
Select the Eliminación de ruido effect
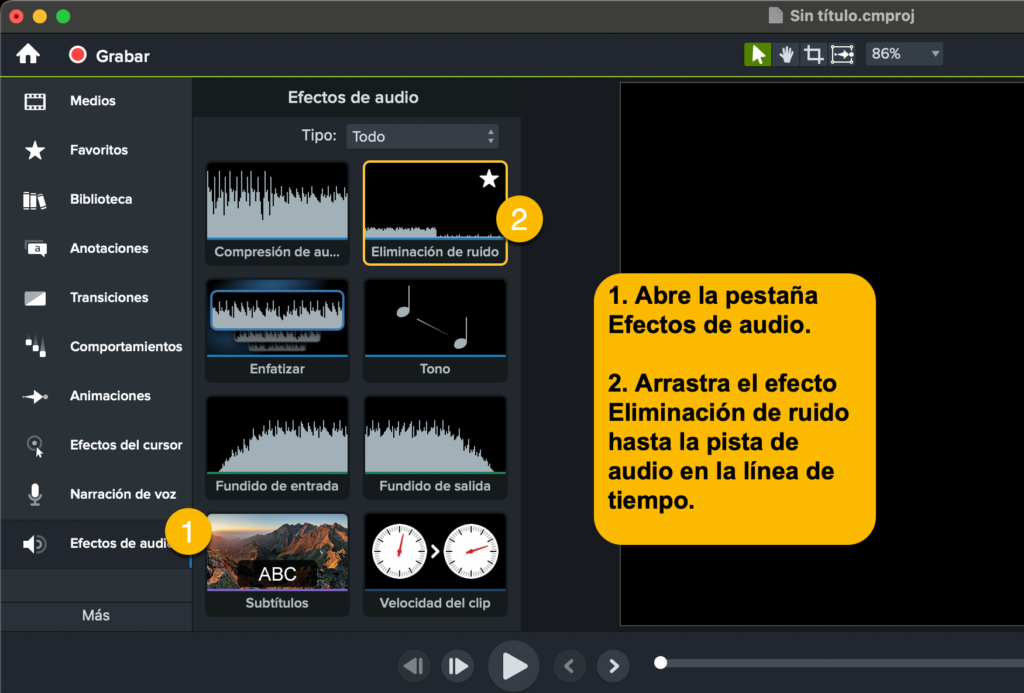[x=435, y=213]
